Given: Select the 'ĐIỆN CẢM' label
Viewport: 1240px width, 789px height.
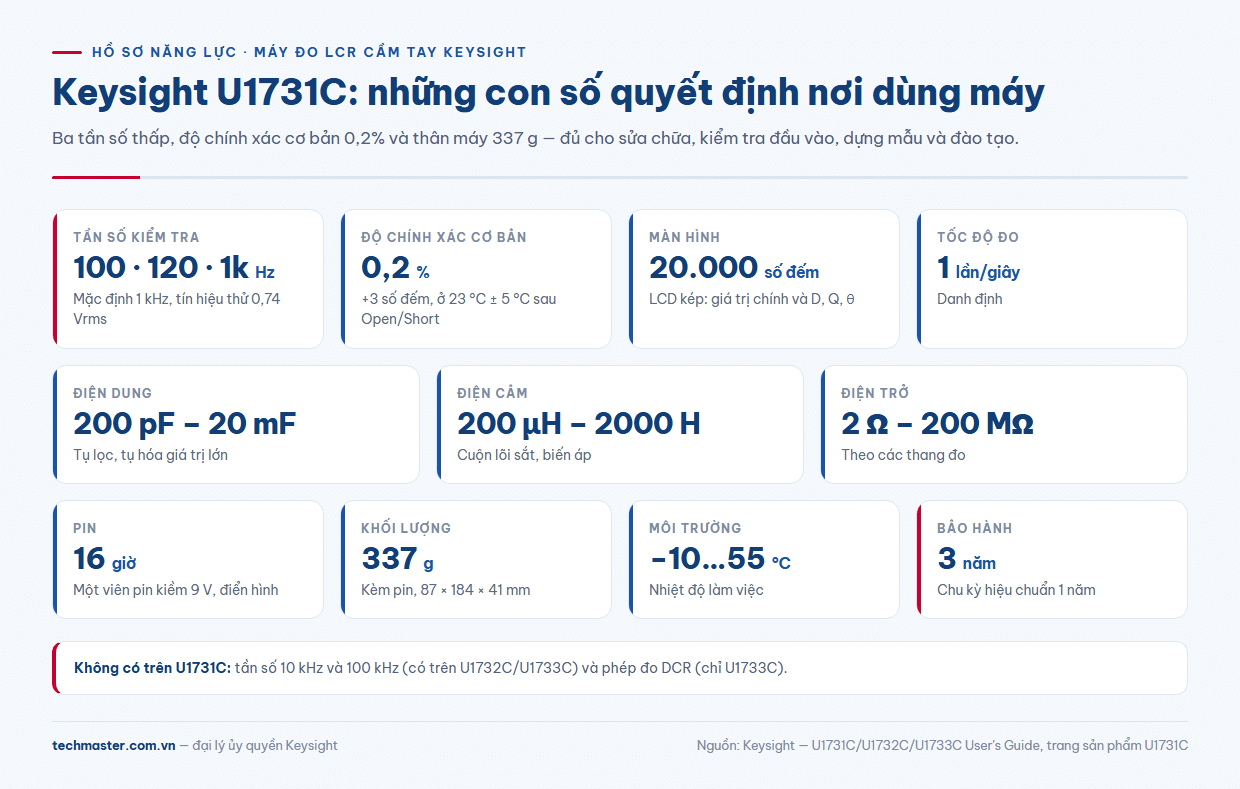Looking at the screenshot, I should pos(492,393).
